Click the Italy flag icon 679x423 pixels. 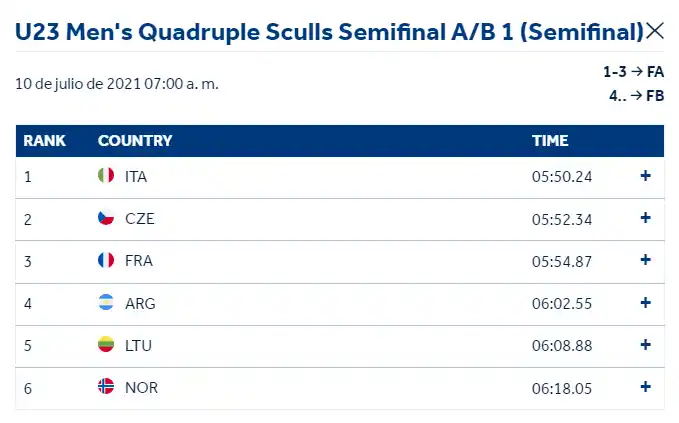tap(105, 176)
